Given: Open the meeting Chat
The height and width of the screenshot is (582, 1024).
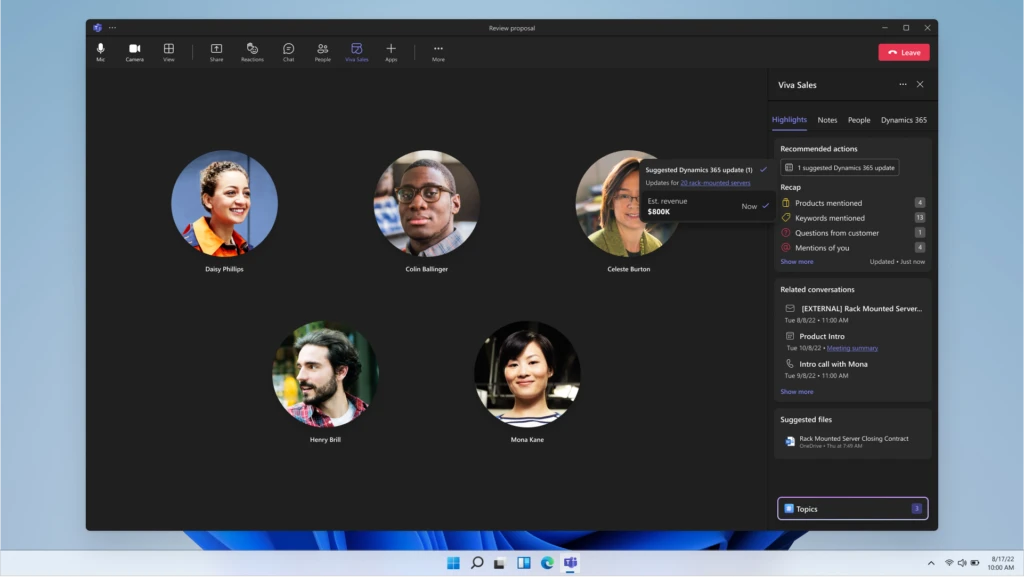Looking at the screenshot, I should point(288,49).
